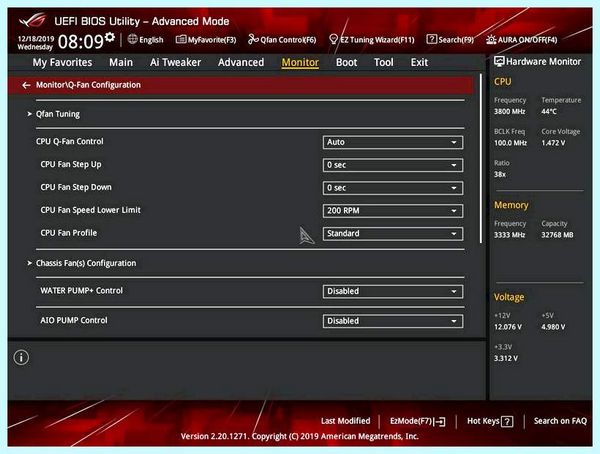Viewport: 600px width, 454px height.
Task: Open CPU Fan Profile dropdown
Action: point(393,234)
